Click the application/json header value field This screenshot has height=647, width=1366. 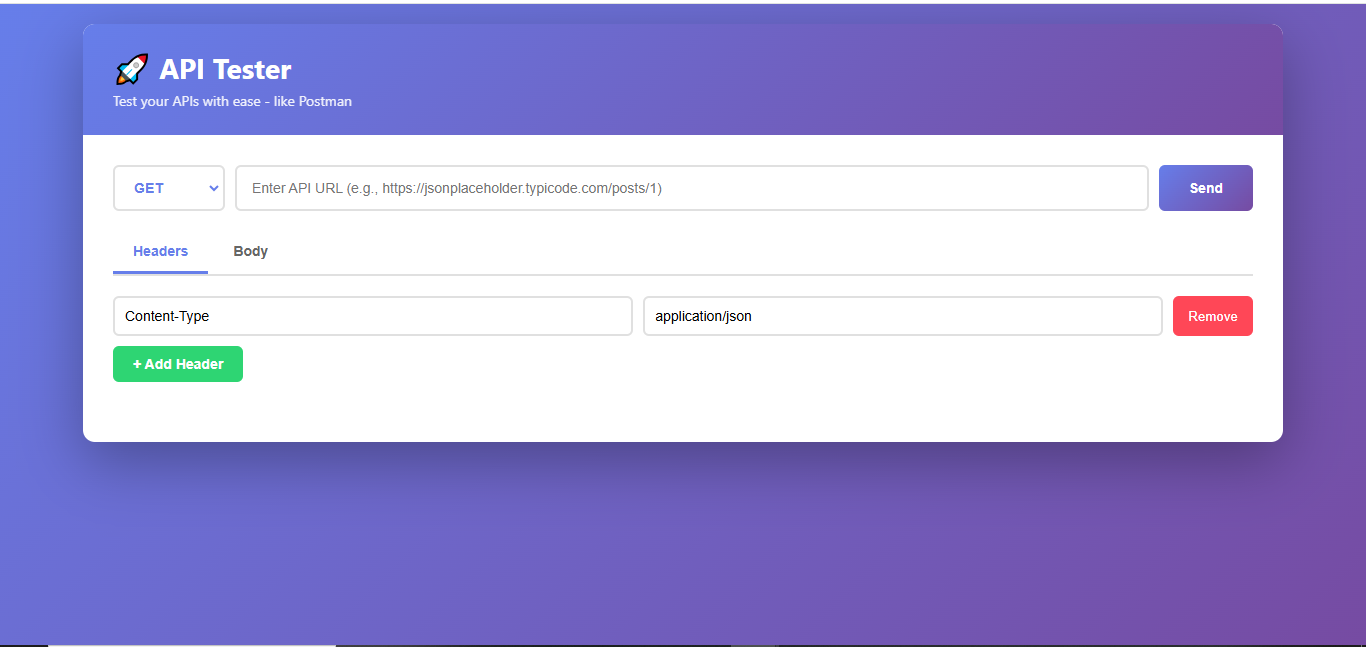click(x=901, y=316)
